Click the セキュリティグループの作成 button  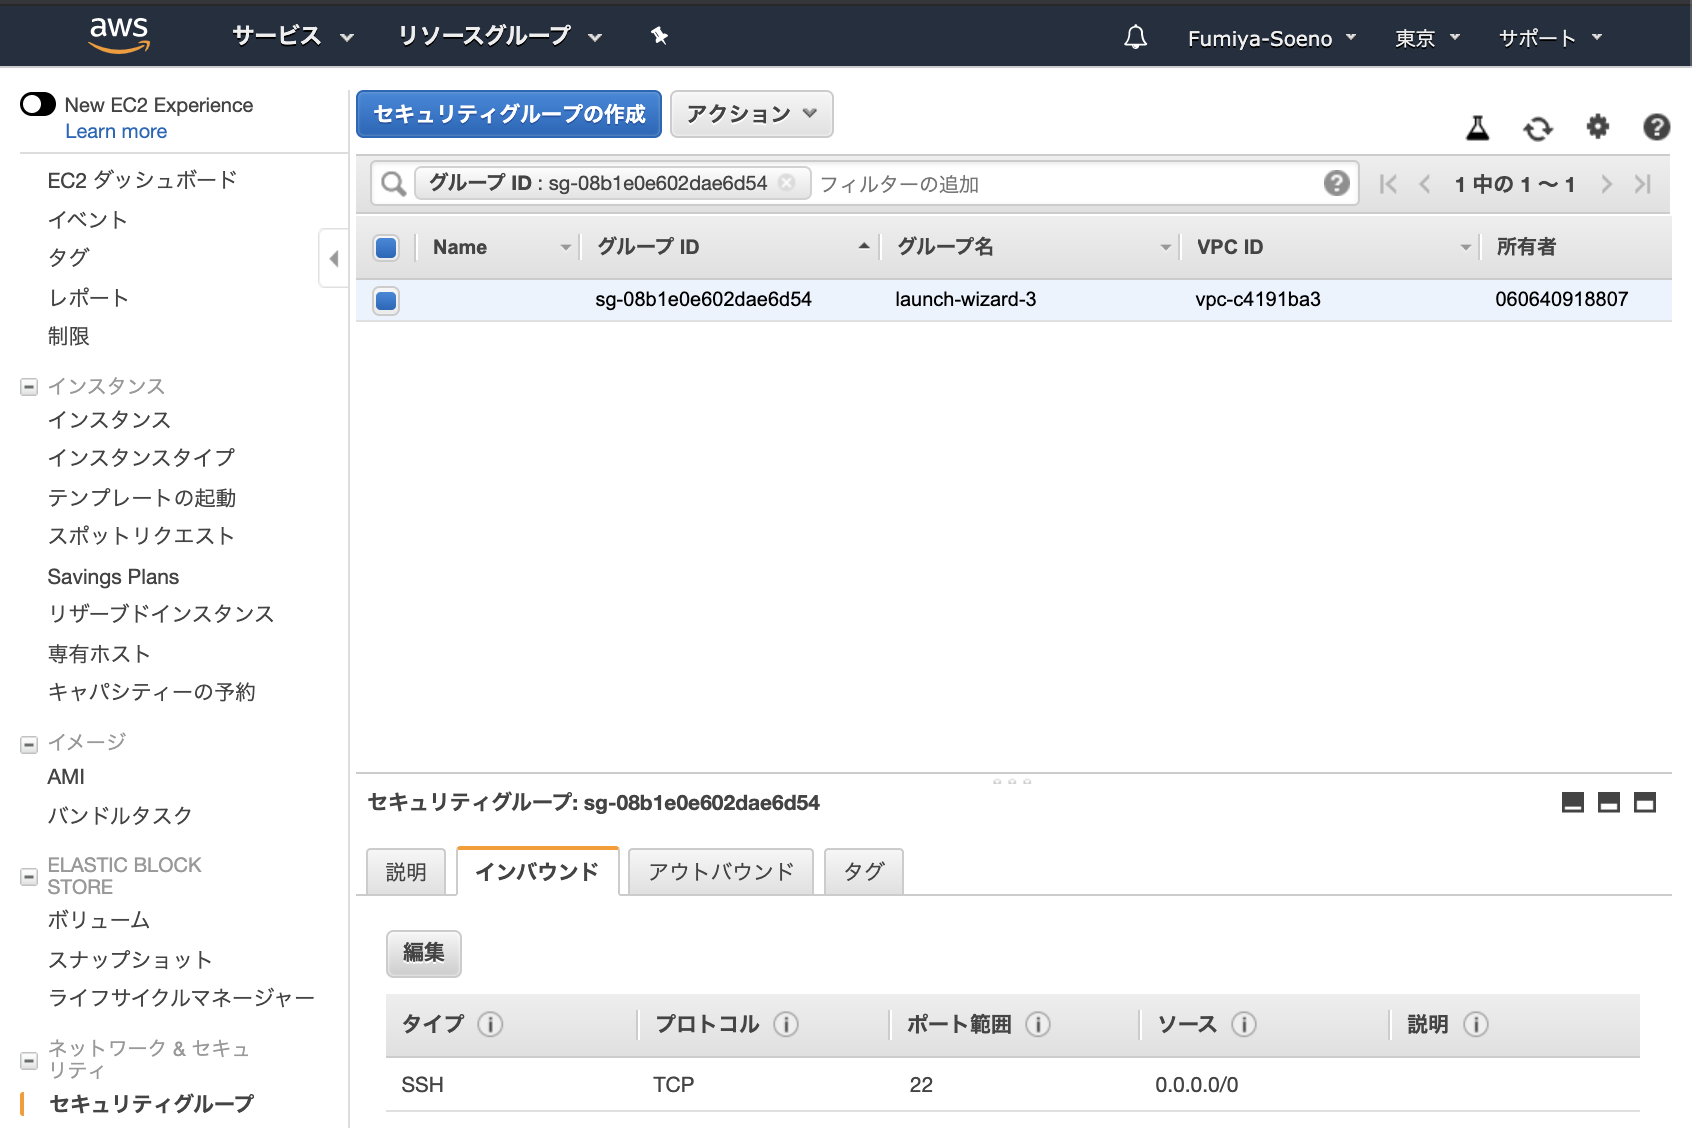(508, 114)
